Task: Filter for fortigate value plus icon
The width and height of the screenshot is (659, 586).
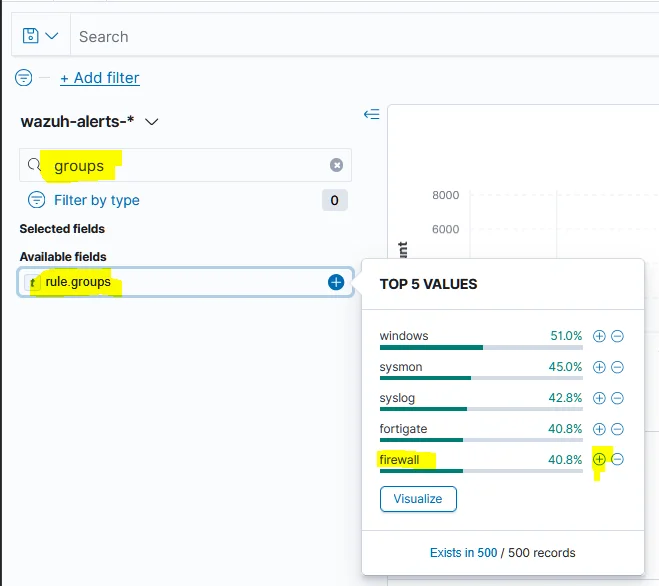Action: pos(599,429)
